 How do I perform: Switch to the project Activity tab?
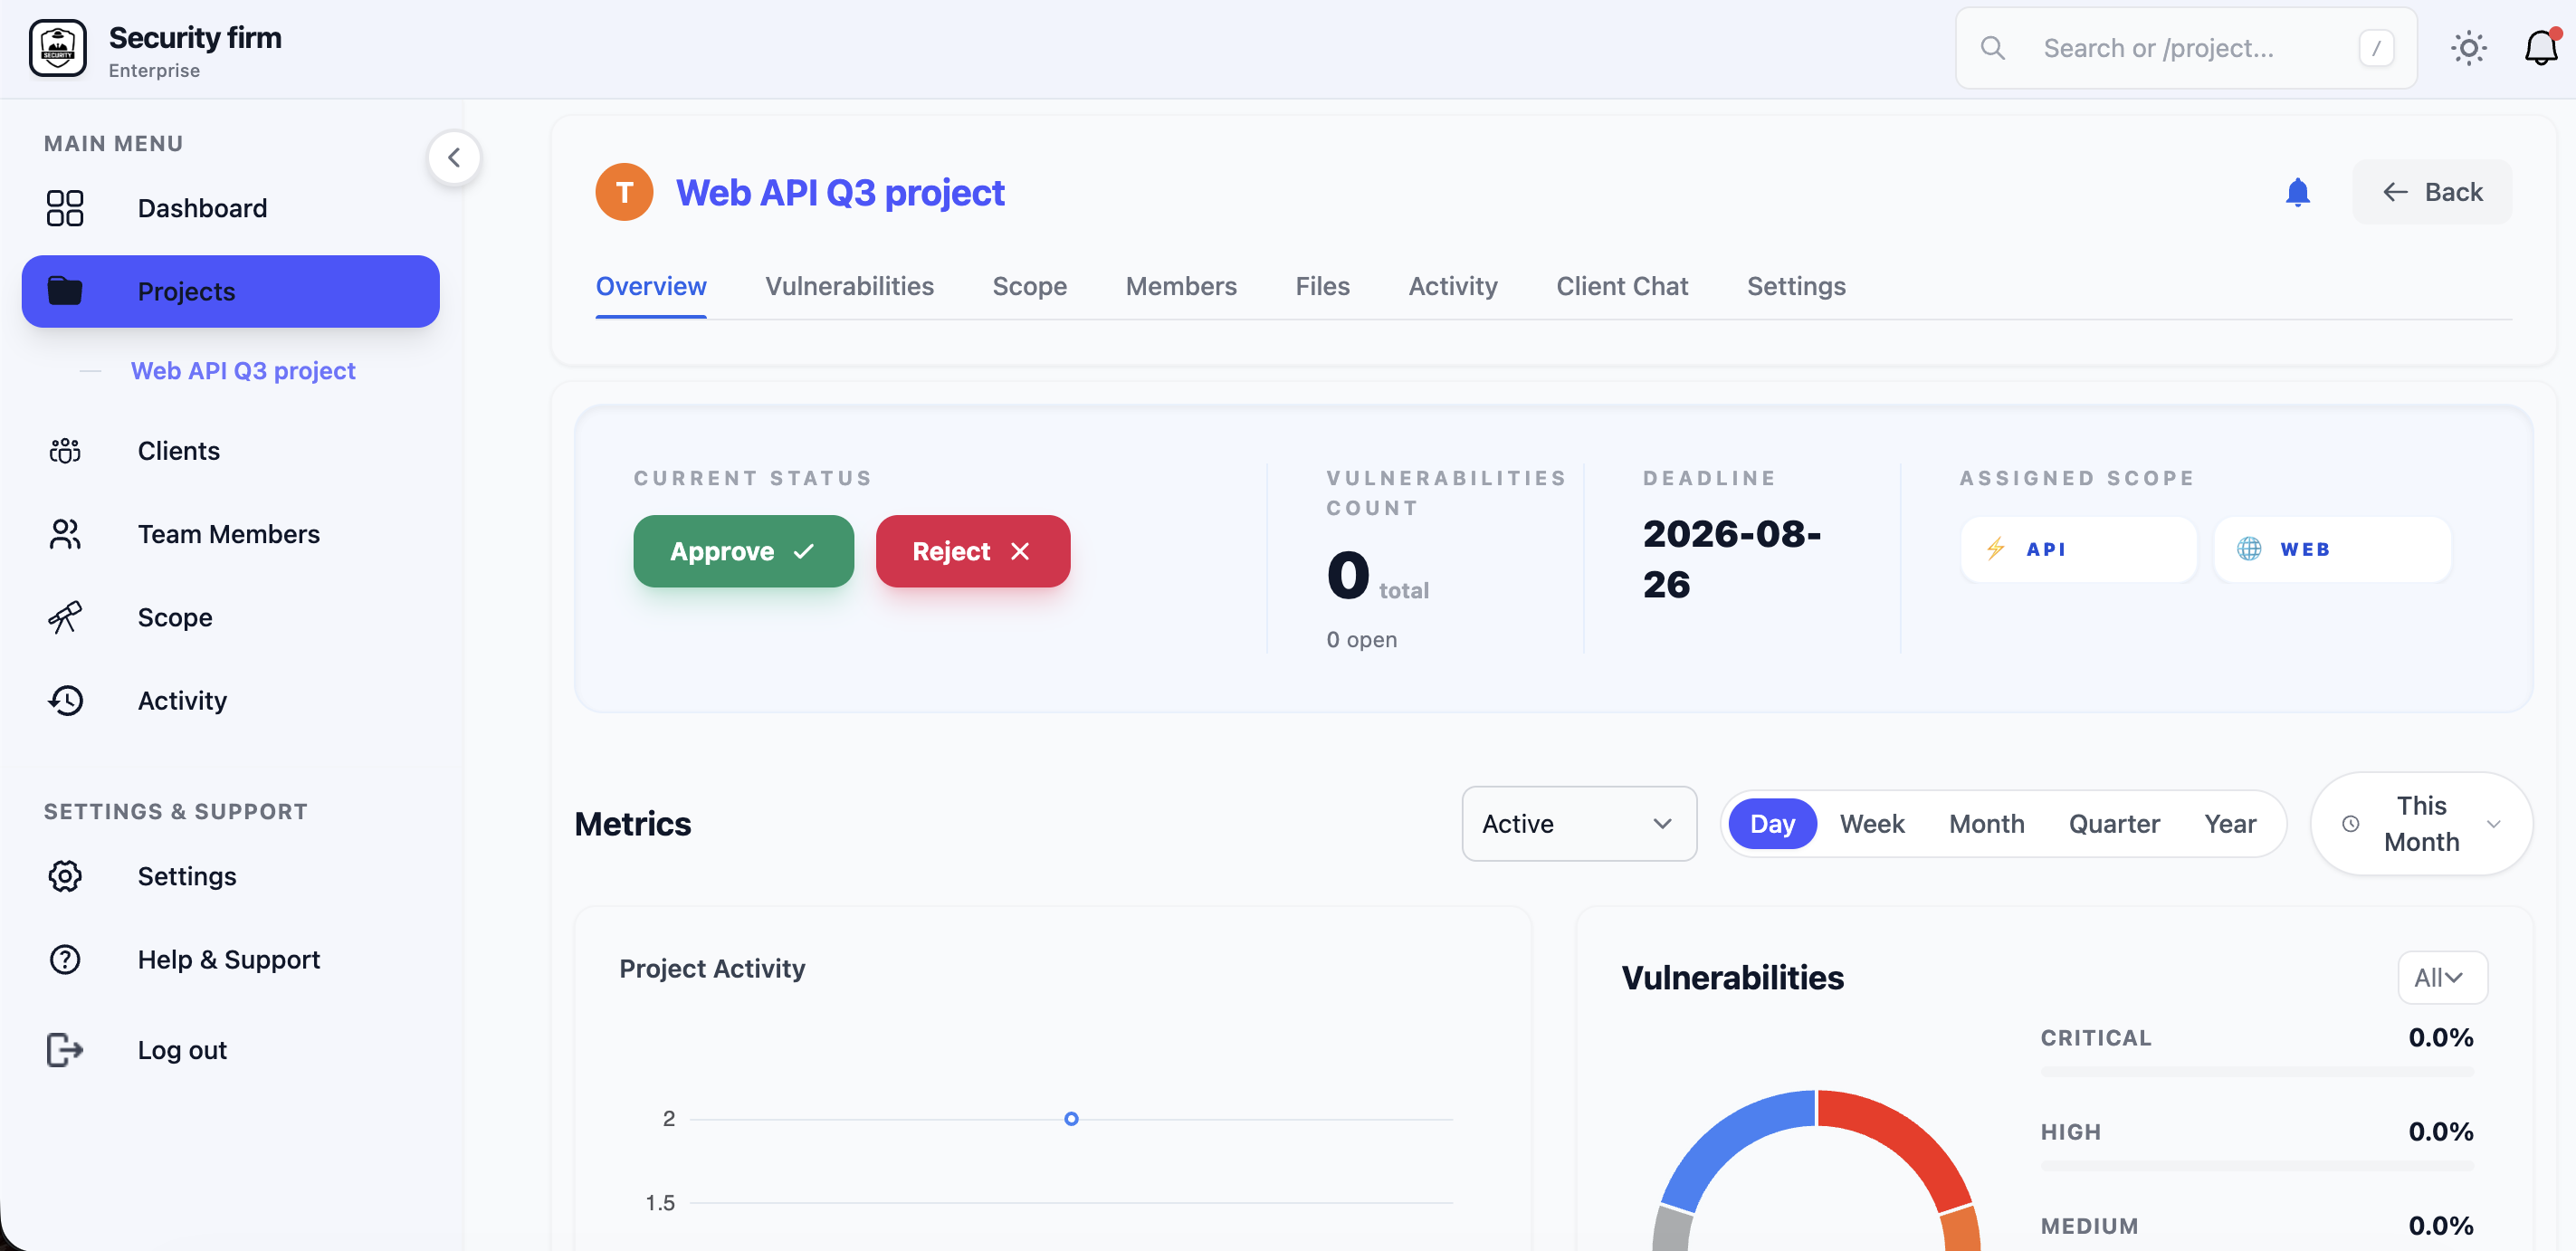(1452, 286)
